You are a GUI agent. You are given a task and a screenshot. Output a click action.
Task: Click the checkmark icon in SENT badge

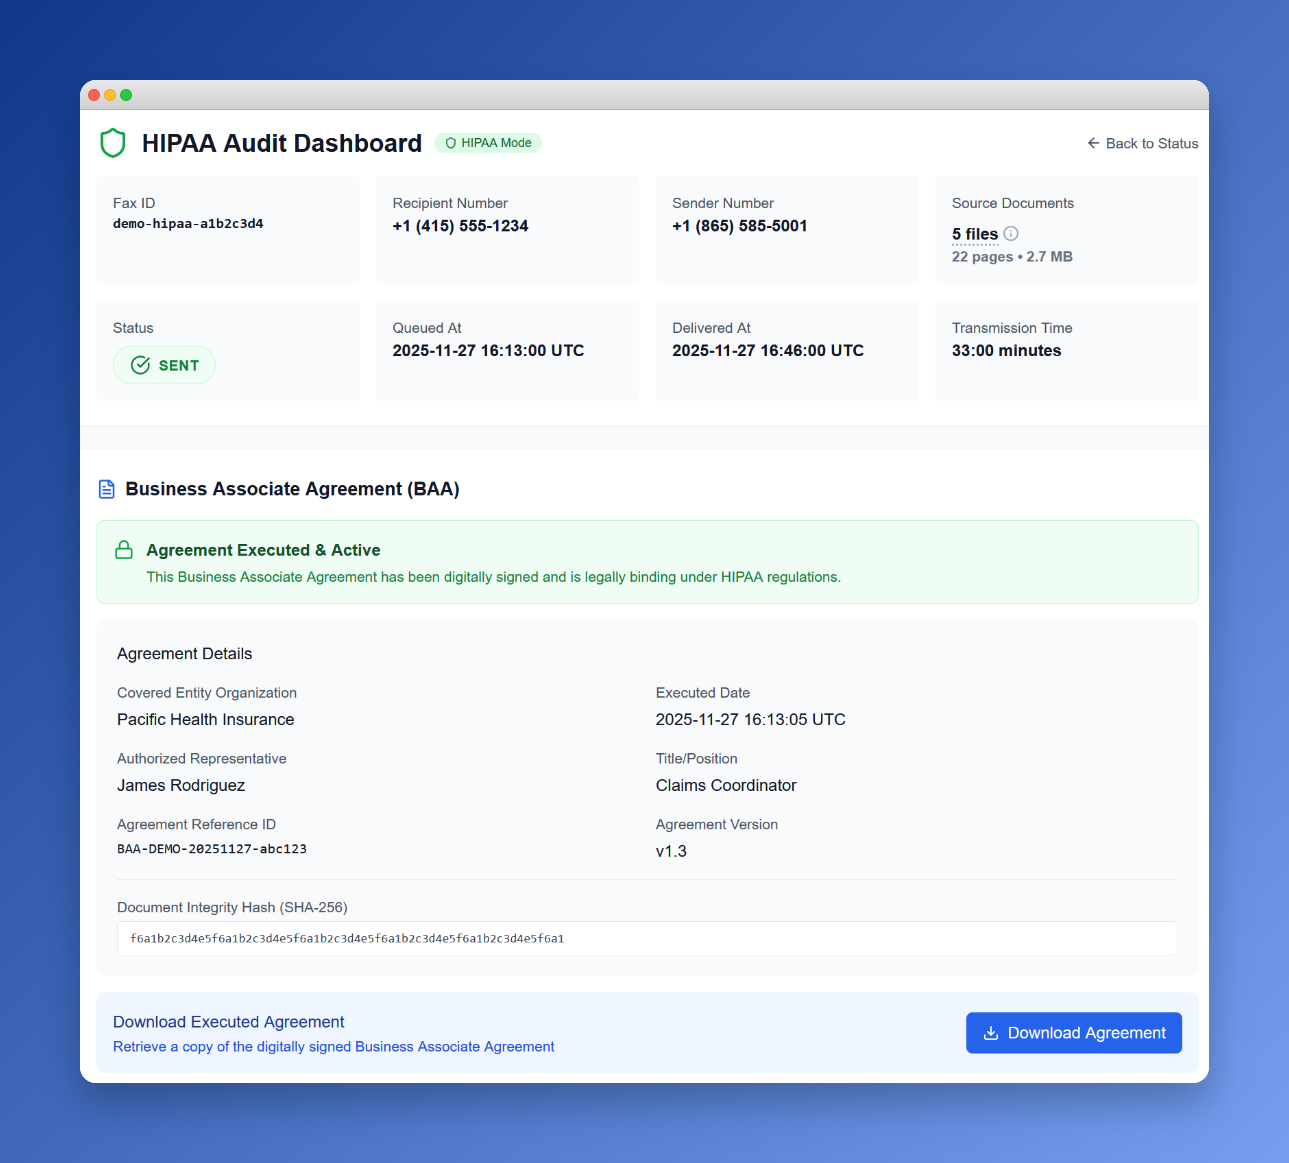point(141,365)
